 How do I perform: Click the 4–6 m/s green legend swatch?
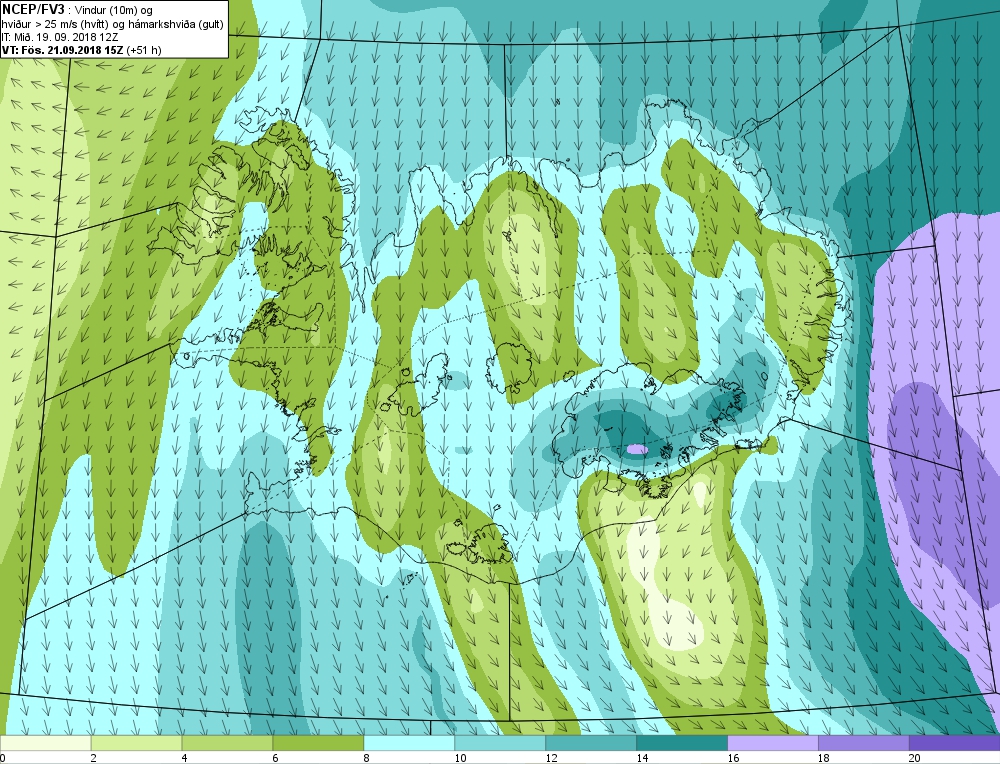tap(227, 743)
